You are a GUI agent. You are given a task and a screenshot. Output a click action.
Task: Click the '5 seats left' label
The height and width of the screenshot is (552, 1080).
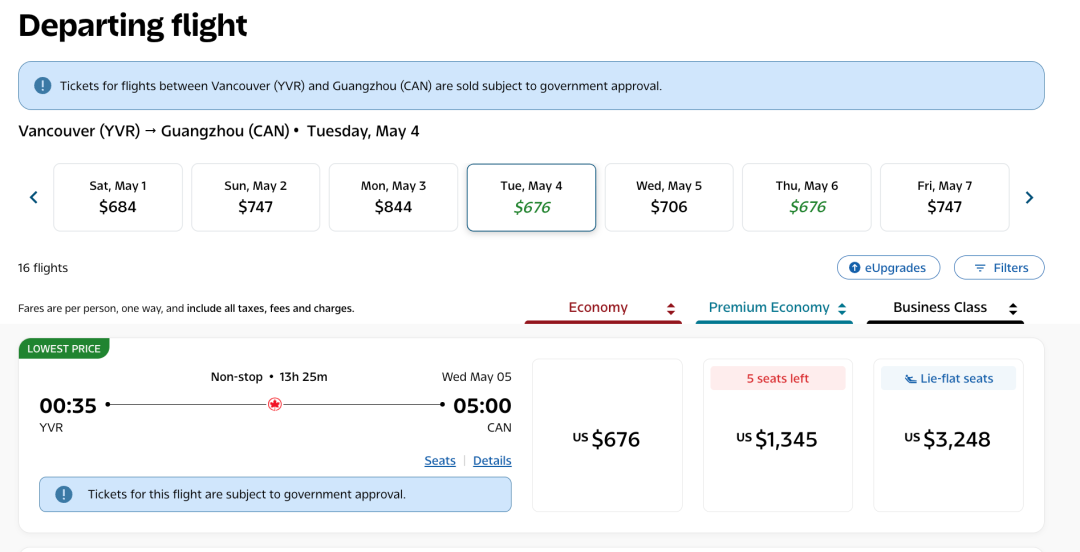point(778,378)
